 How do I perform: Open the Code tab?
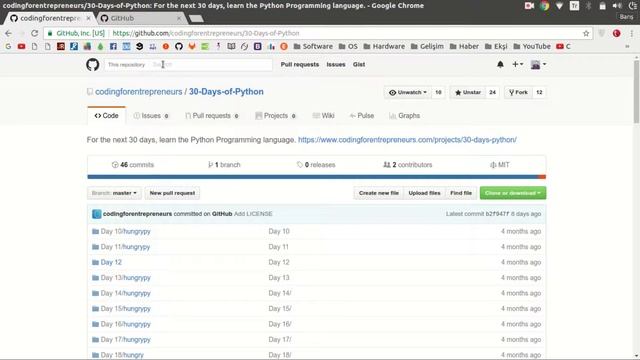pos(106,116)
